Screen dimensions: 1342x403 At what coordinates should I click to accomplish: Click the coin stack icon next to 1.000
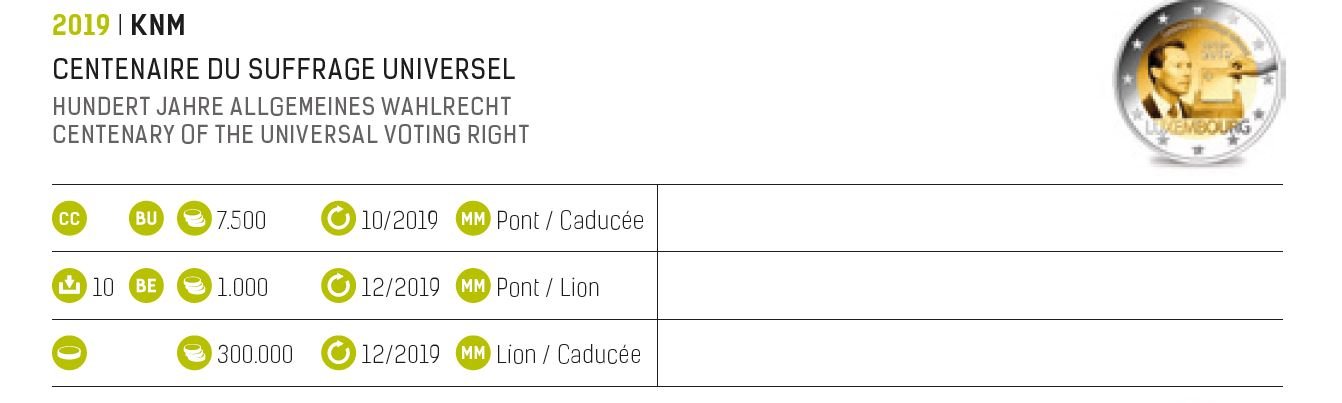tap(194, 287)
